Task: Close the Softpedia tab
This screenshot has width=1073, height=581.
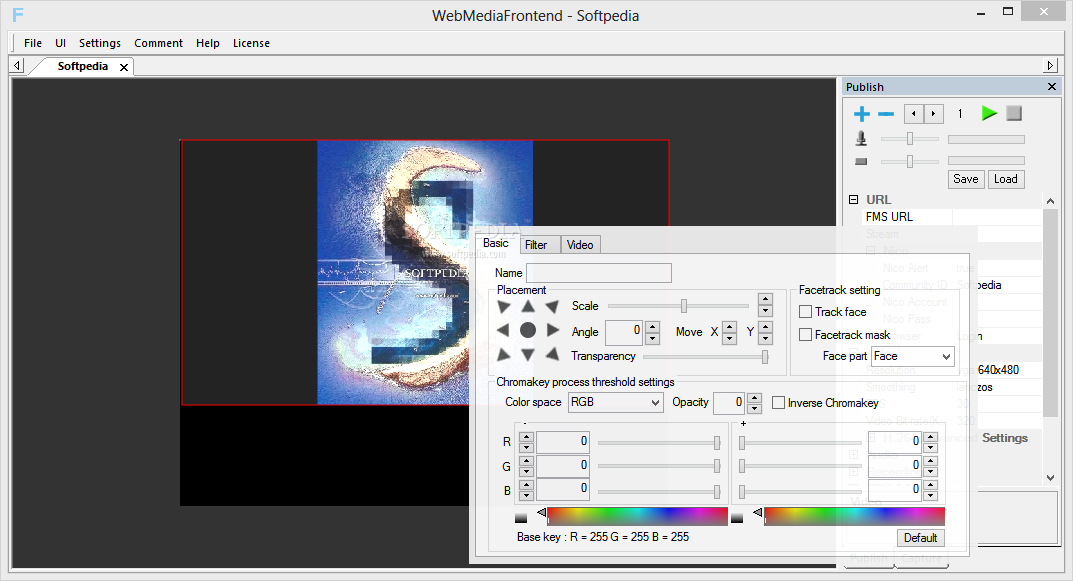Action: 124,67
